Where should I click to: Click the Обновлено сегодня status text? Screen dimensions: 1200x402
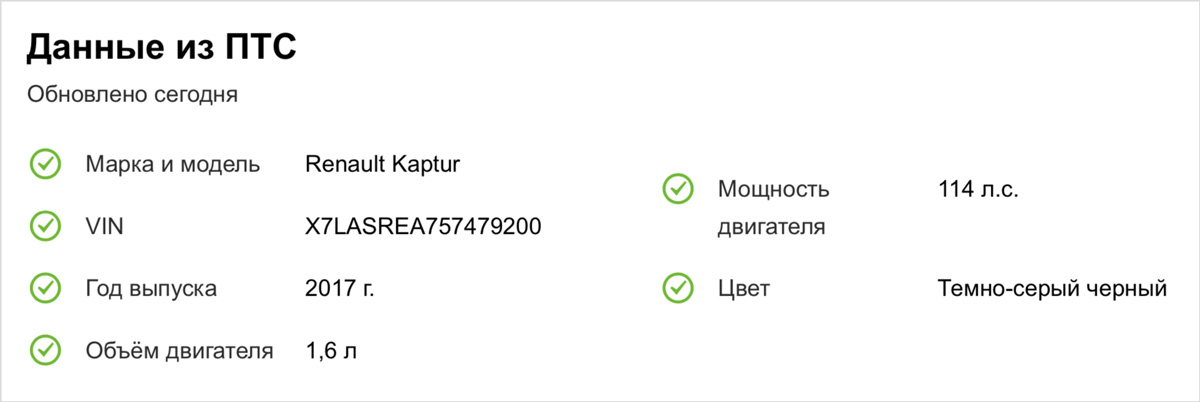132,96
